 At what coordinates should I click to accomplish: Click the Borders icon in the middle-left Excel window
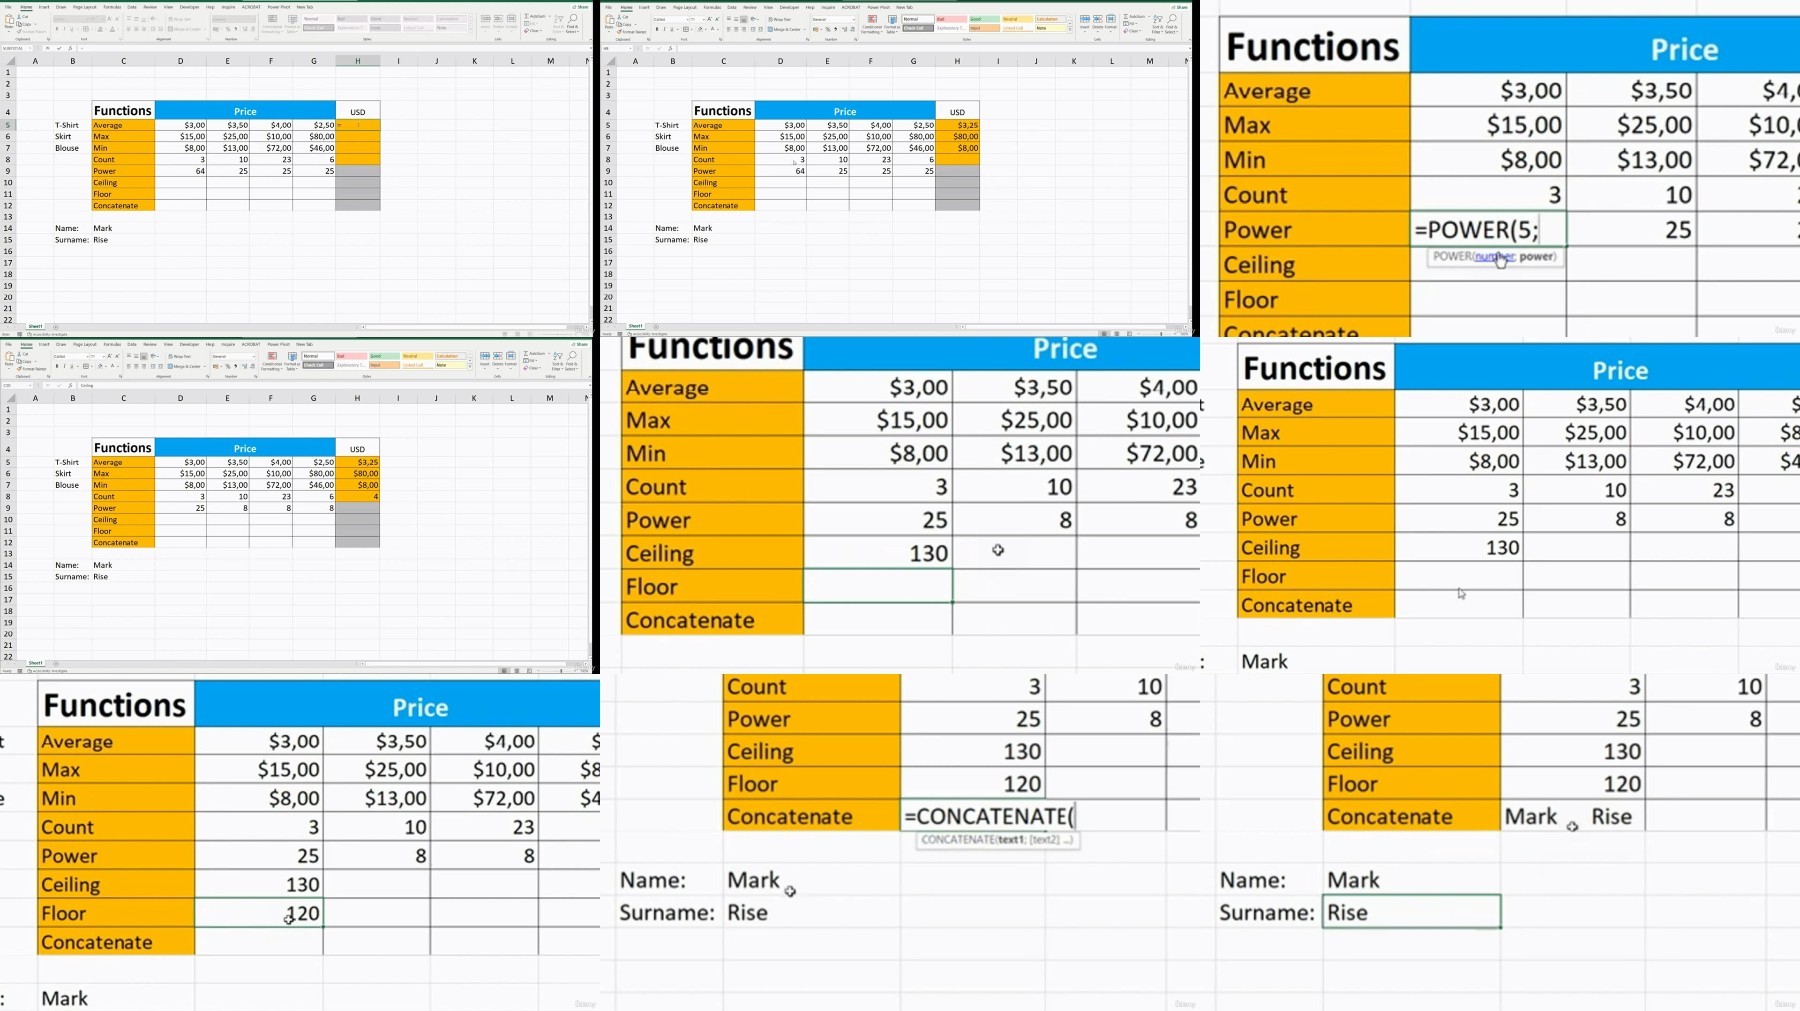tap(85, 366)
